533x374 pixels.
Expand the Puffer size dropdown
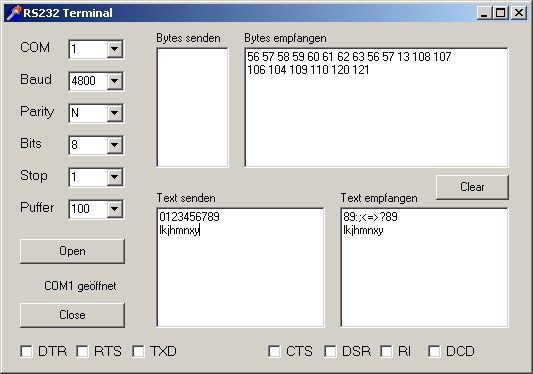click(x=115, y=209)
